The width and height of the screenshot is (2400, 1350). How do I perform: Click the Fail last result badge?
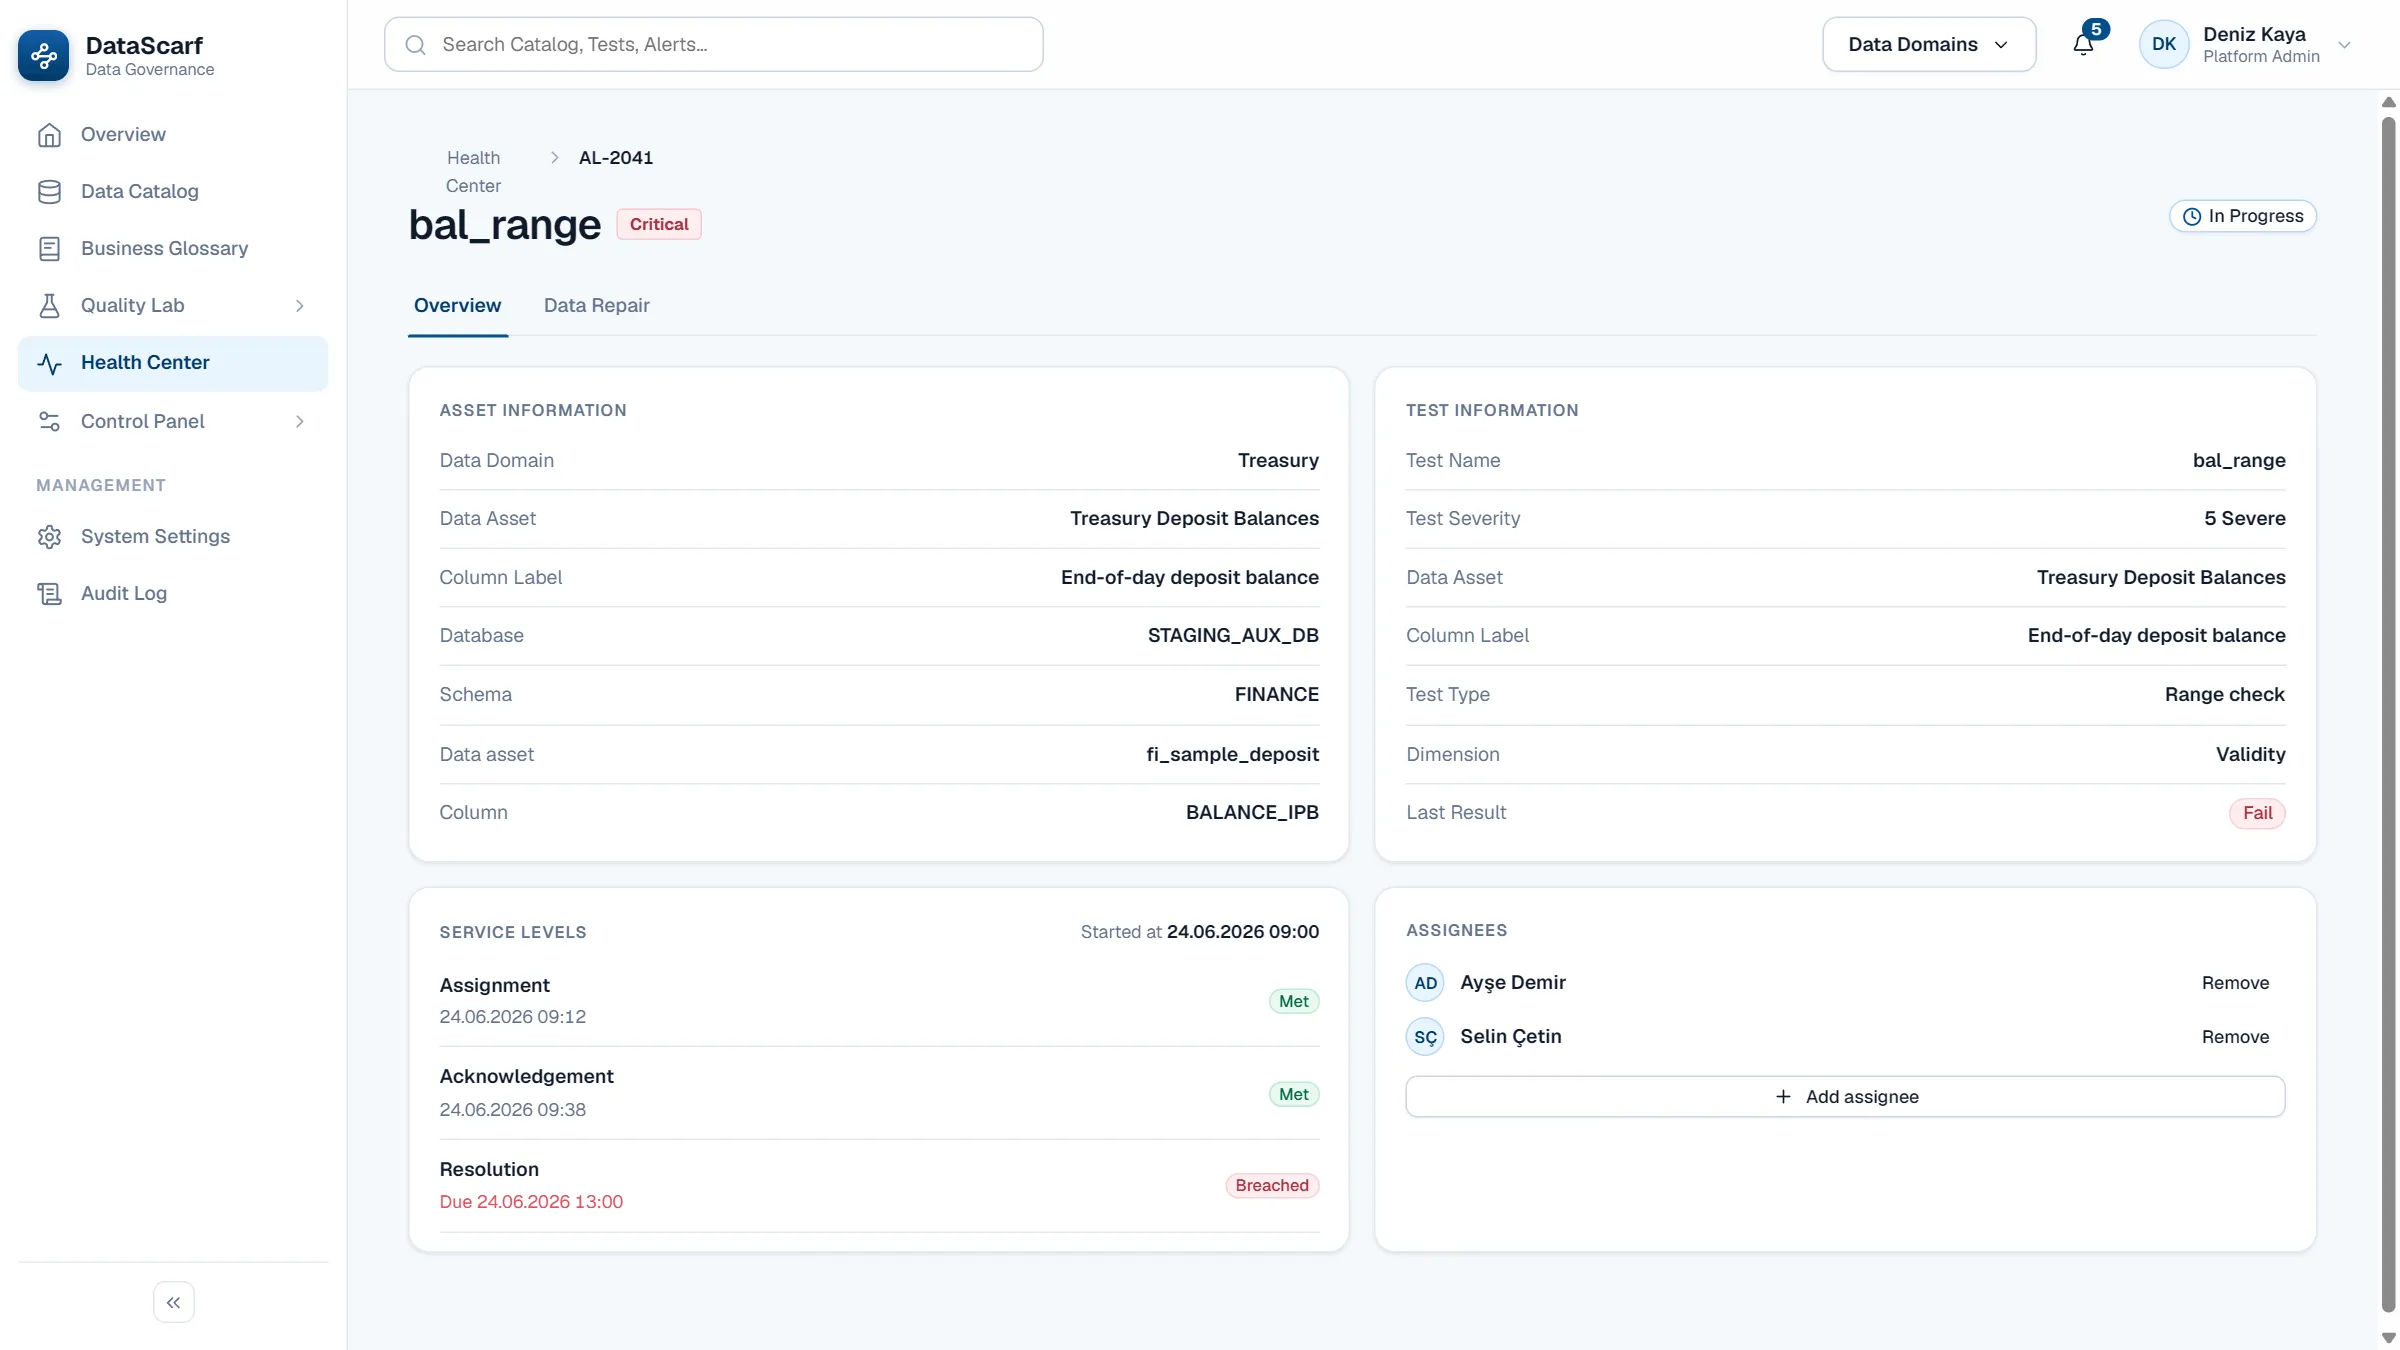click(2257, 813)
